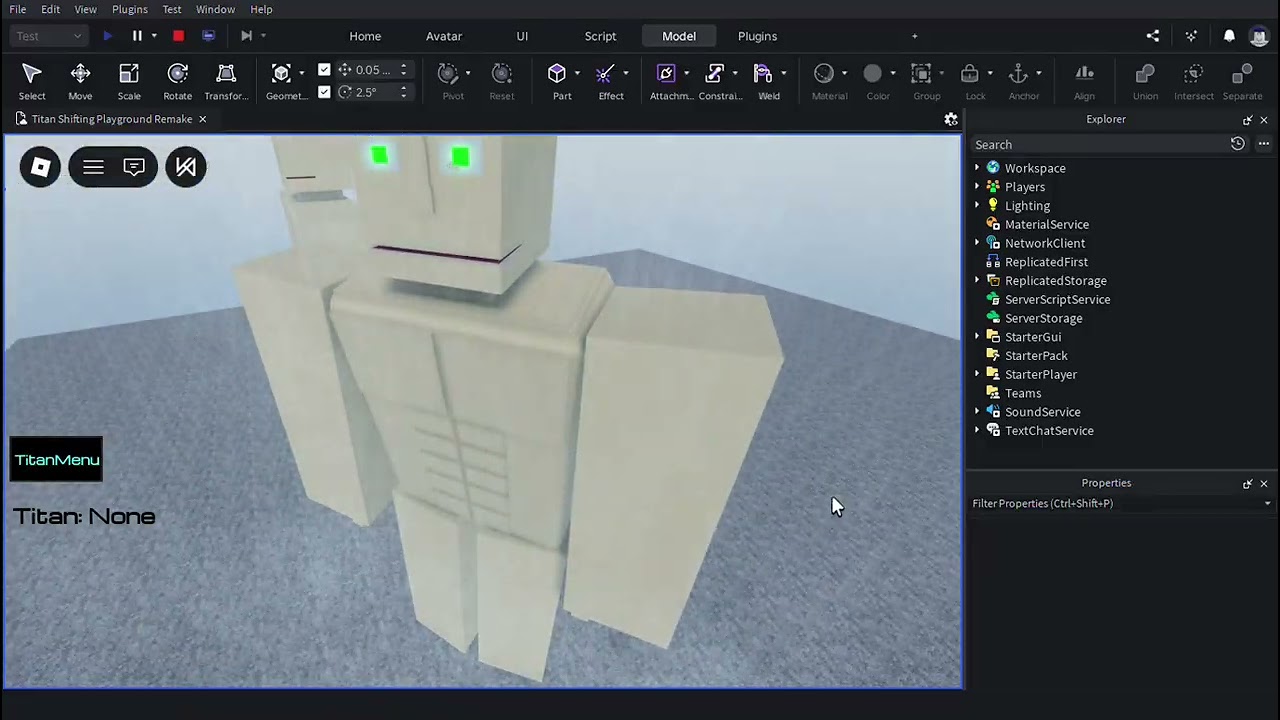Open the notifications bell
Viewport: 1280px width, 720px height.
coord(1229,36)
